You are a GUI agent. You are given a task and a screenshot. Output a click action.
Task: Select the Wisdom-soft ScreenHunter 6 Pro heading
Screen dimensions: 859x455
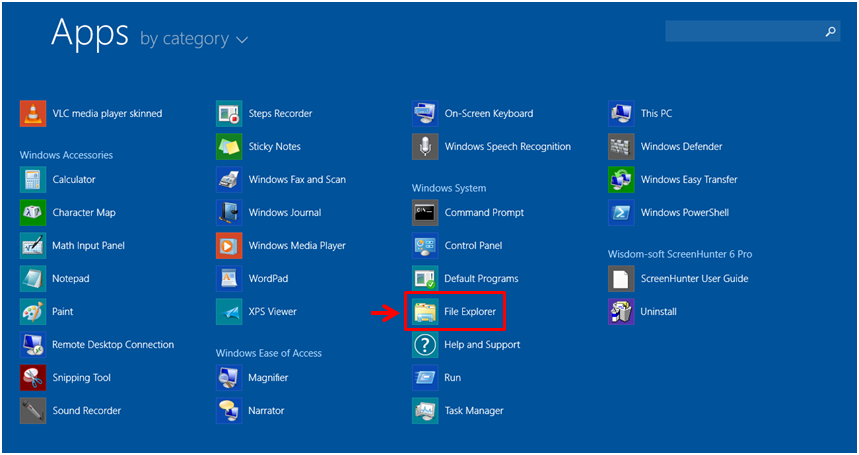[680, 254]
